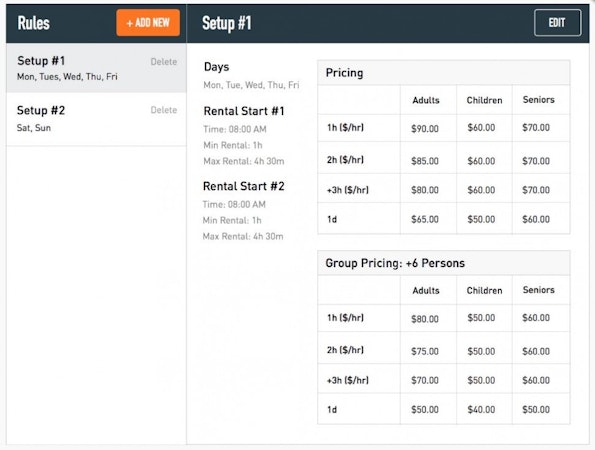
Task: Click 'Max Rental: 4h 30m' under Rental Start #2
Action: click(x=243, y=236)
